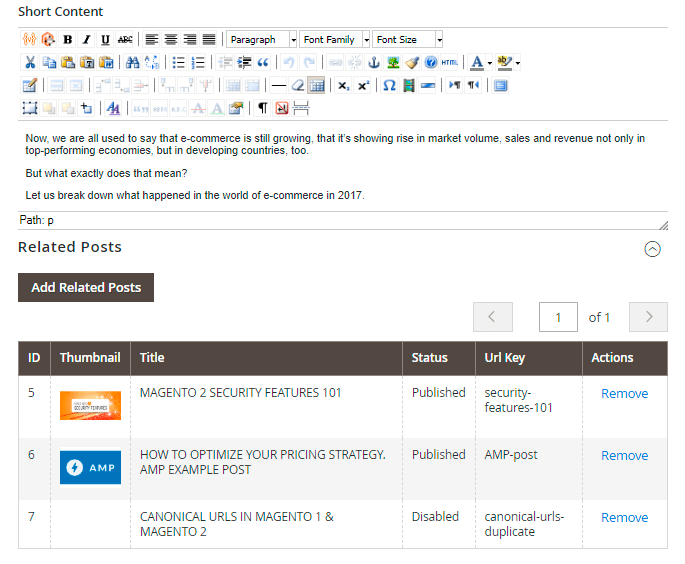
Task: Sort table by Status column header
Action: tap(430, 358)
